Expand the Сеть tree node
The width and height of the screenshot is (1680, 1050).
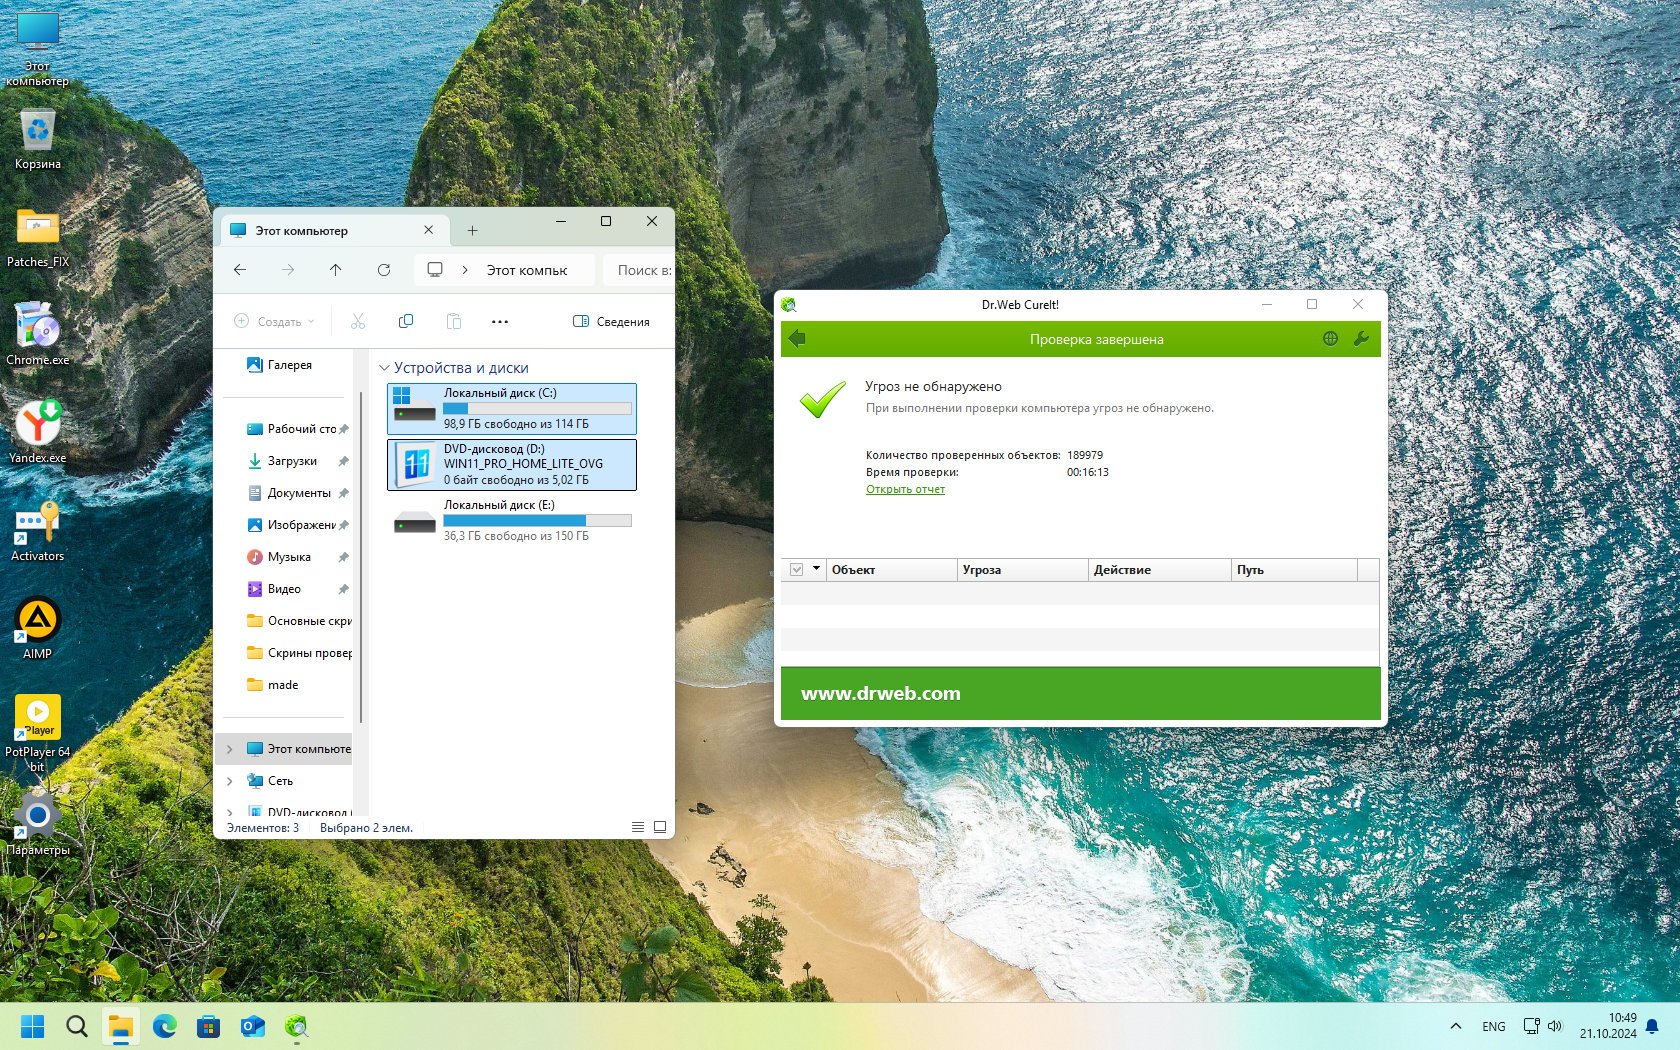(230, 781)
